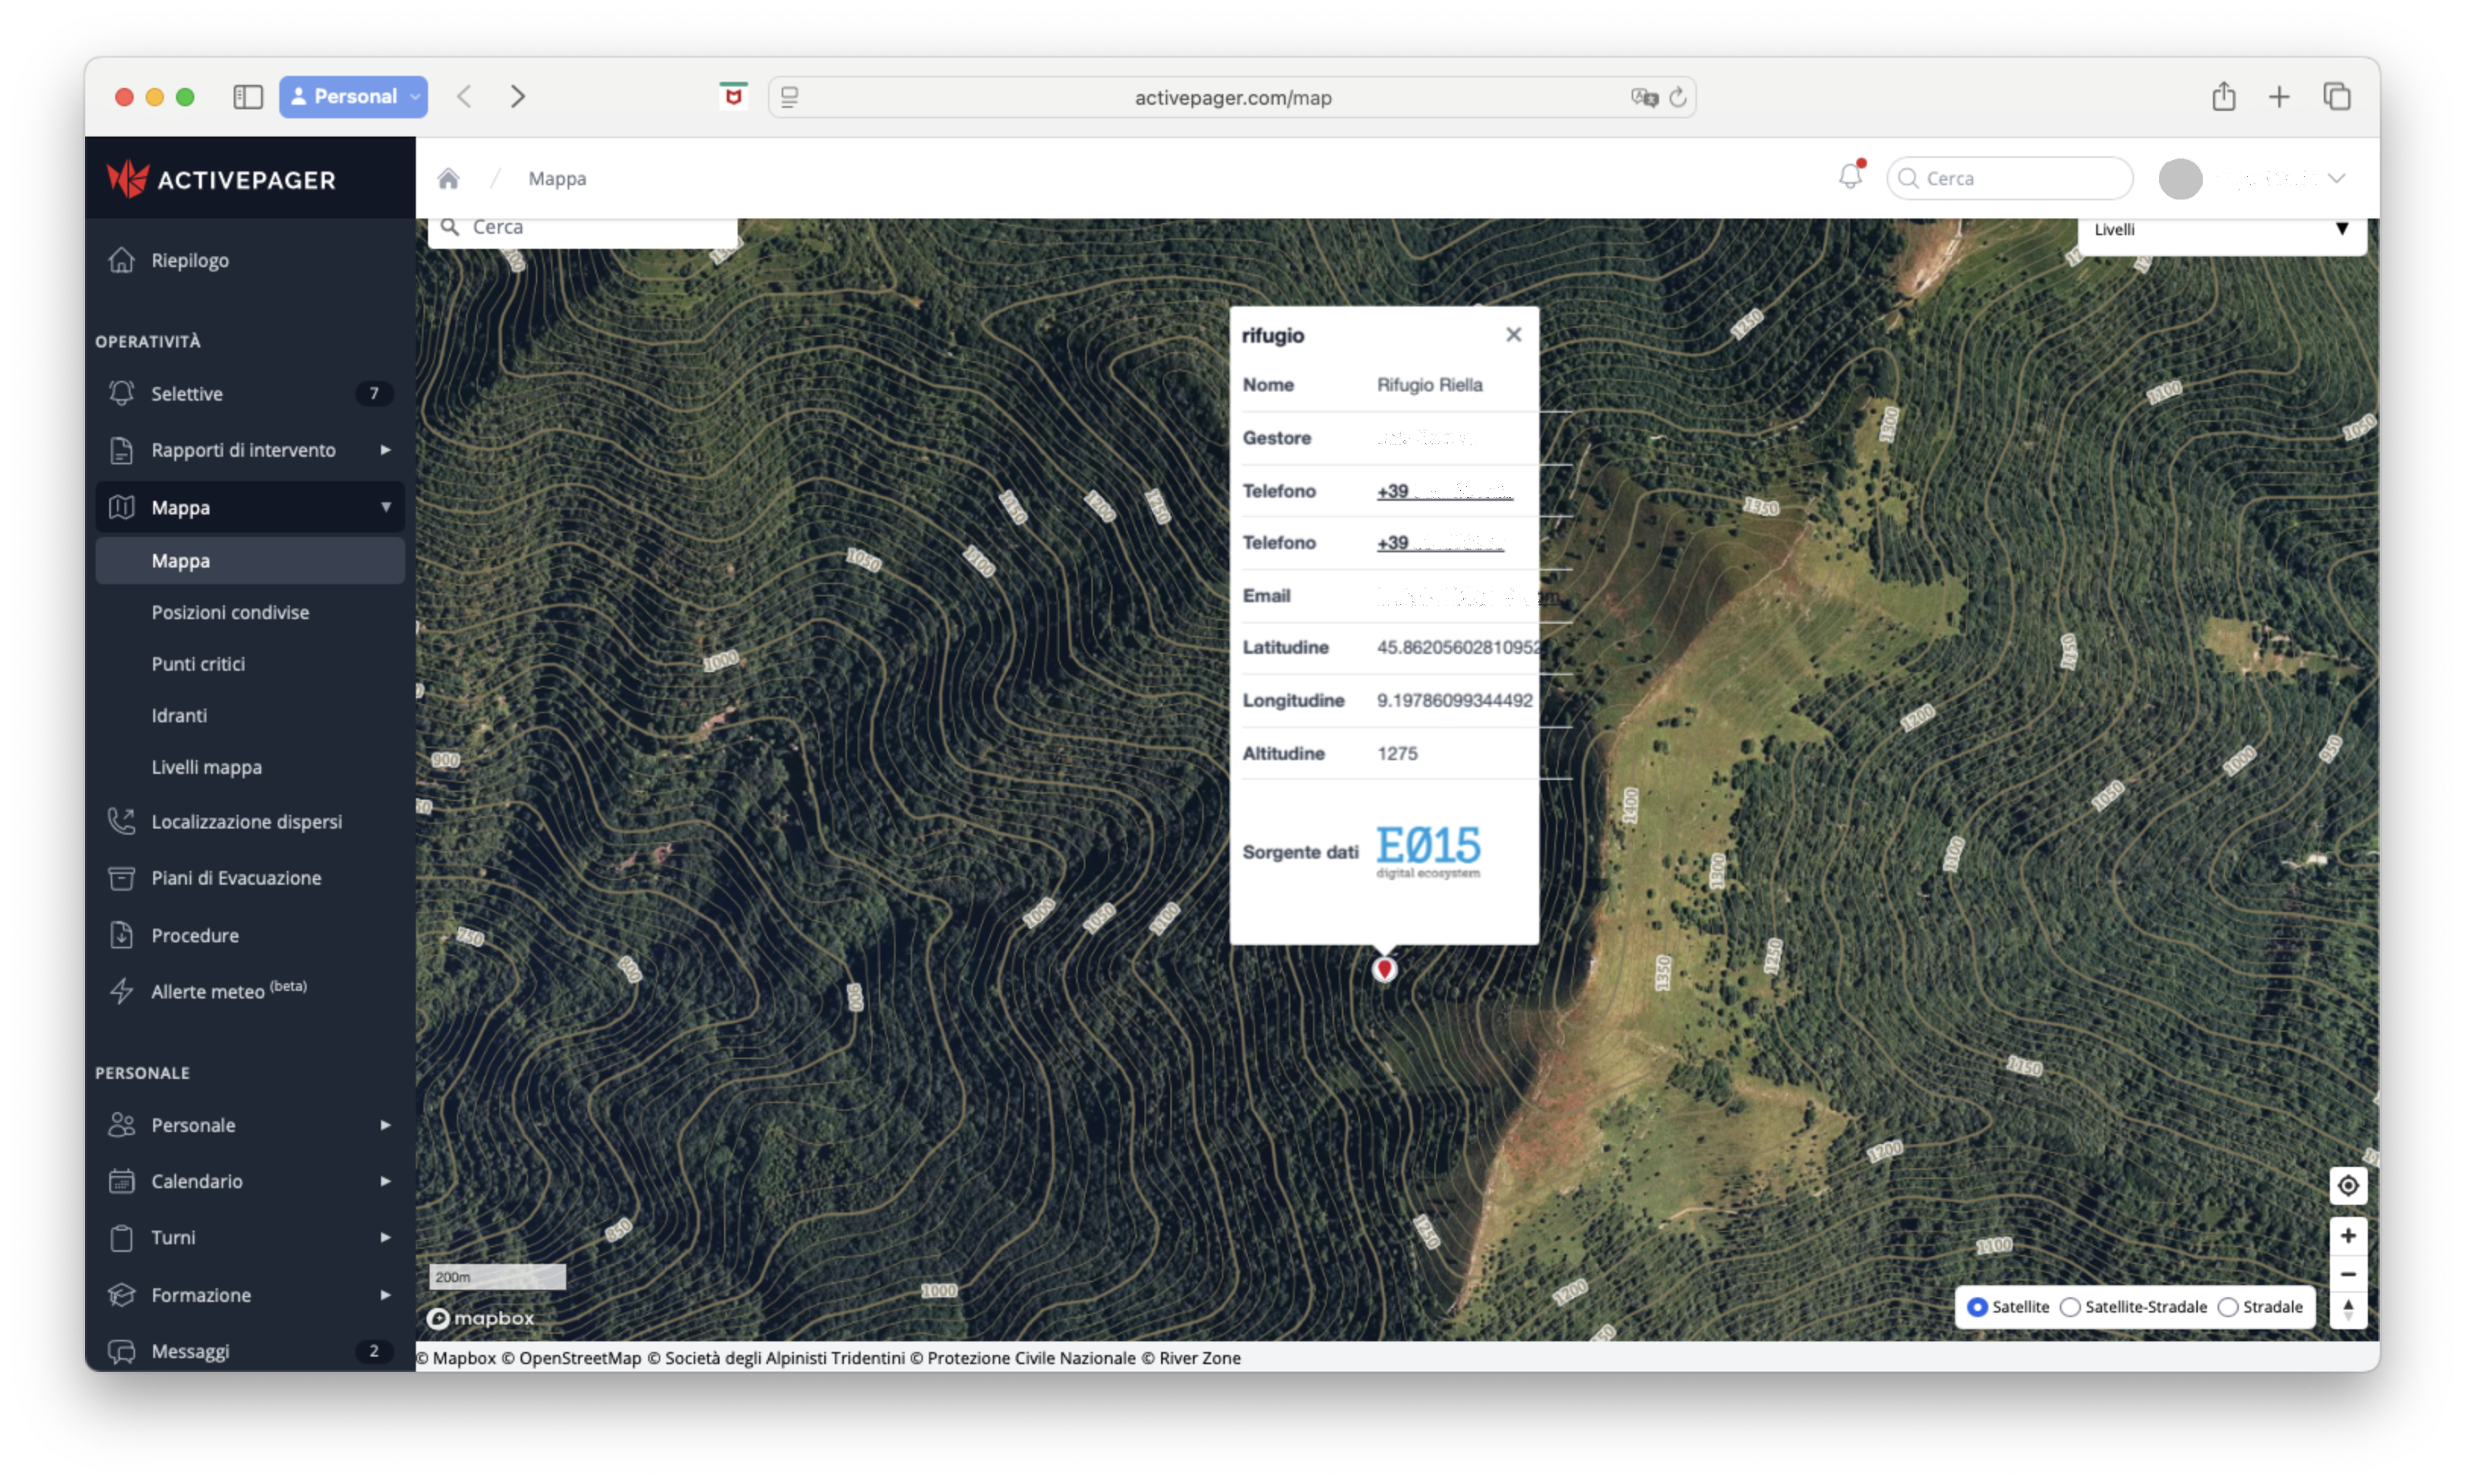Image resolution: width=2465 pixels, height=1484 pixels.
Task: Select the Satellite-Stradale map style
Action: pos(2070,1307)
